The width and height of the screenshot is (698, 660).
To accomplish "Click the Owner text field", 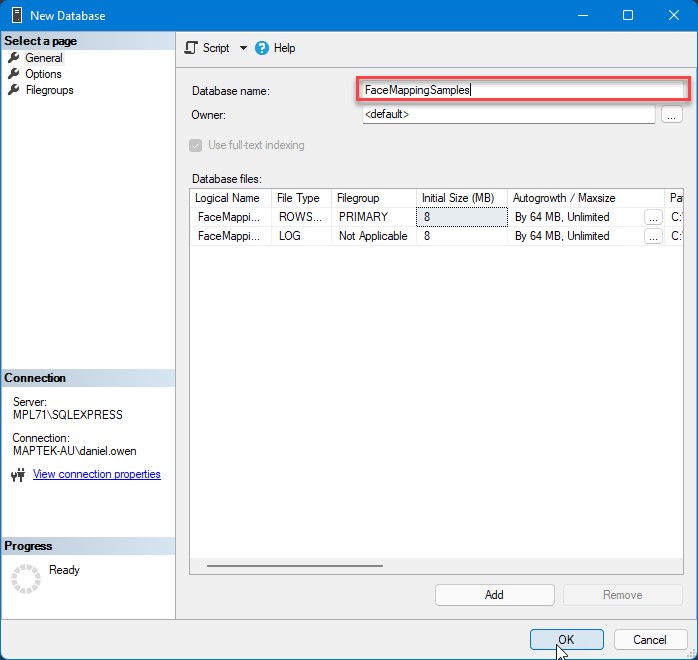I will pyautogui.click(x=508, y=114).
